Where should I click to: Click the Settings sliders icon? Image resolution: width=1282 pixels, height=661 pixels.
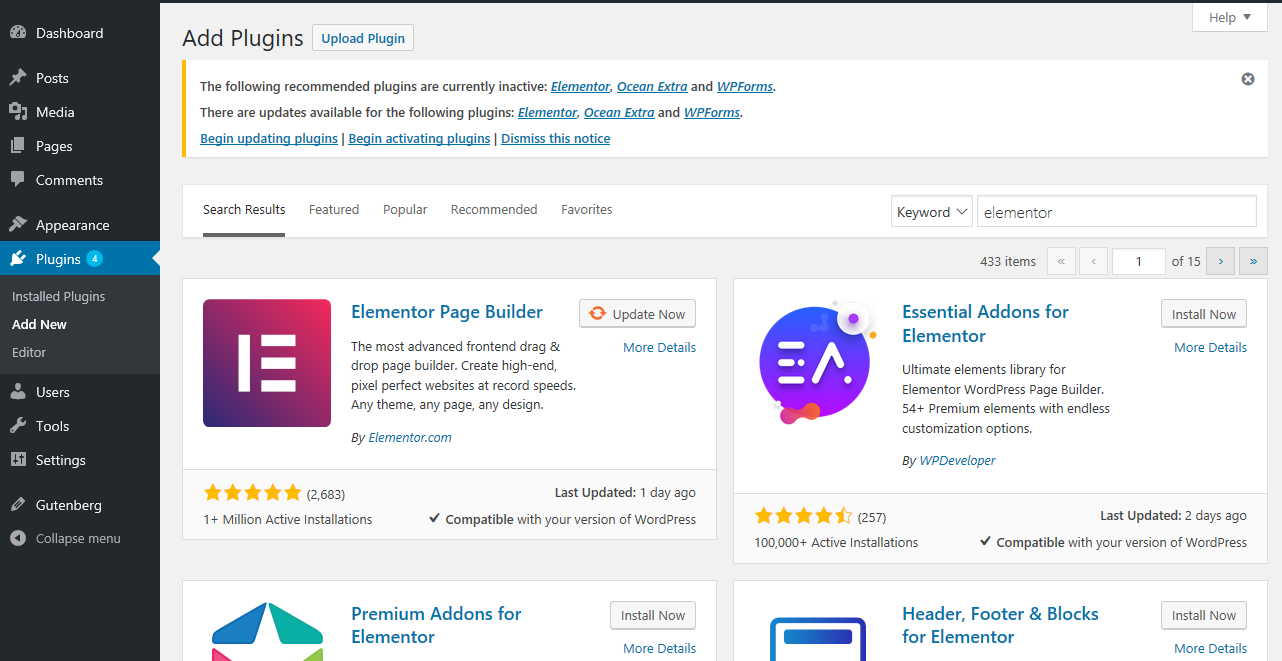18,460
